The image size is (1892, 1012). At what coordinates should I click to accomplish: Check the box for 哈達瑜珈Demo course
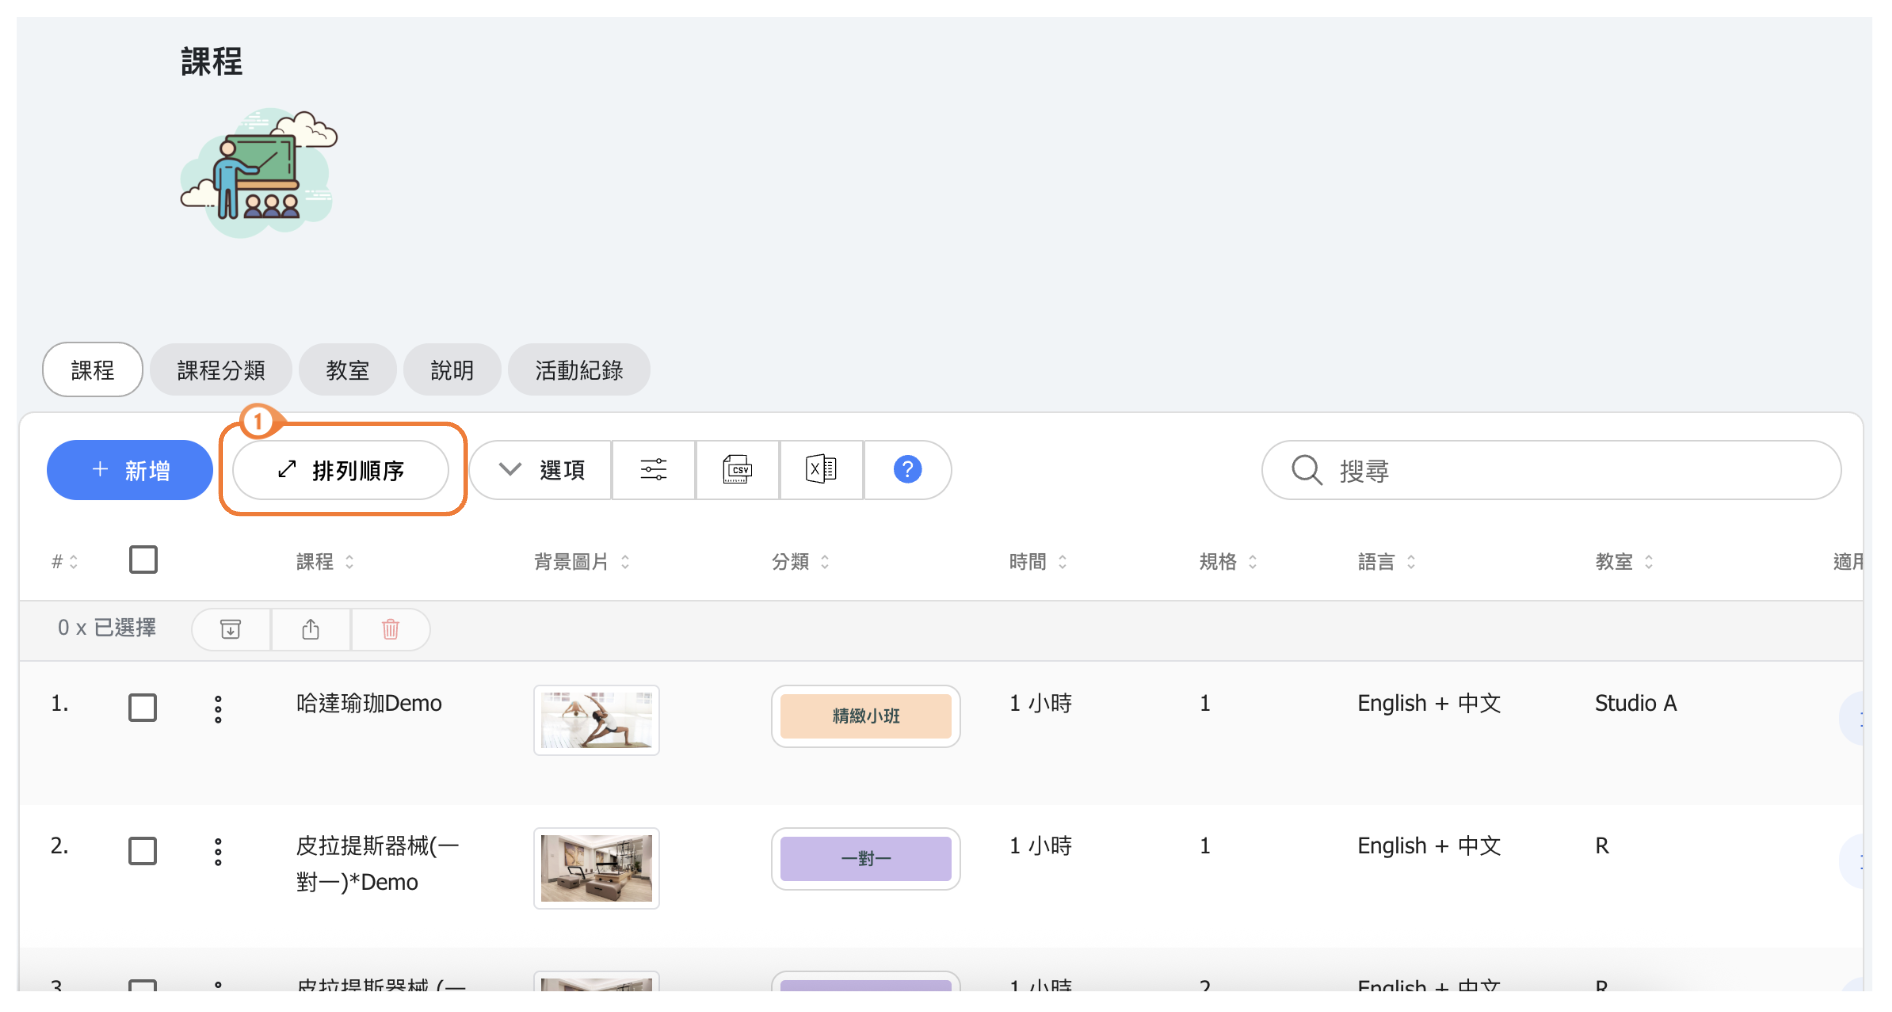143,708
